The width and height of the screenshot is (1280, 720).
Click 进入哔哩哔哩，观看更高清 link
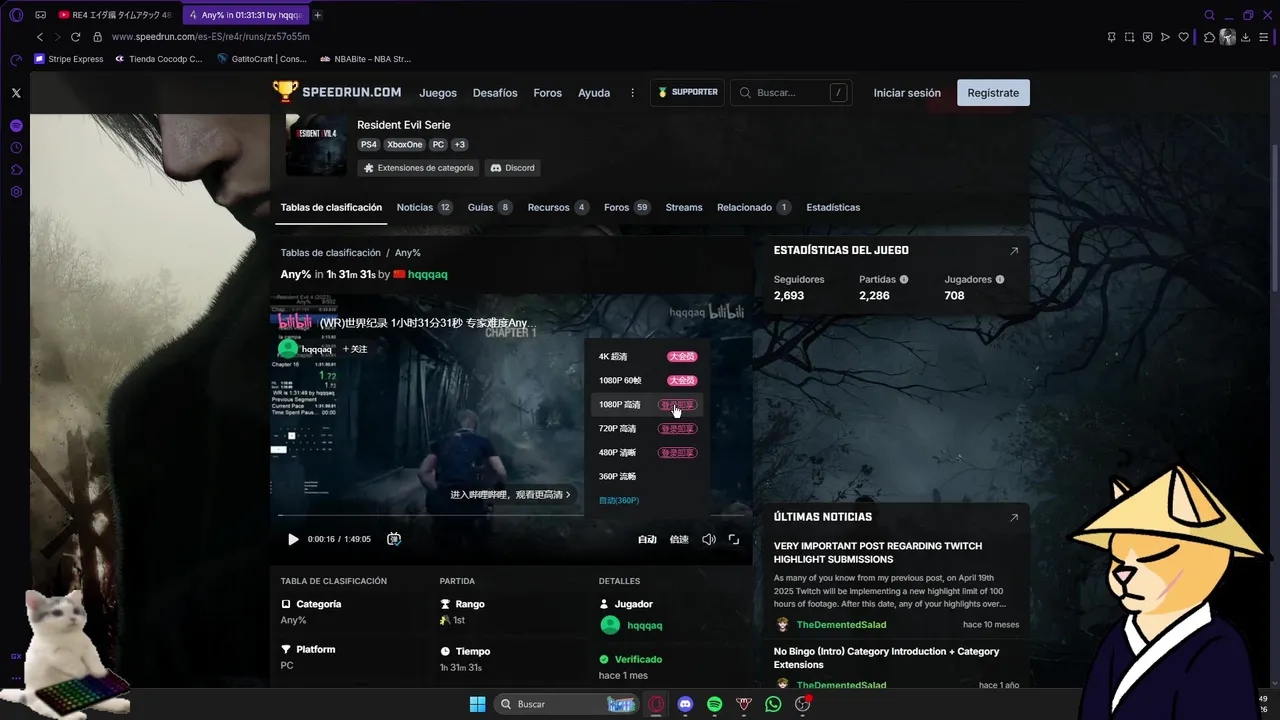[511, 494]
